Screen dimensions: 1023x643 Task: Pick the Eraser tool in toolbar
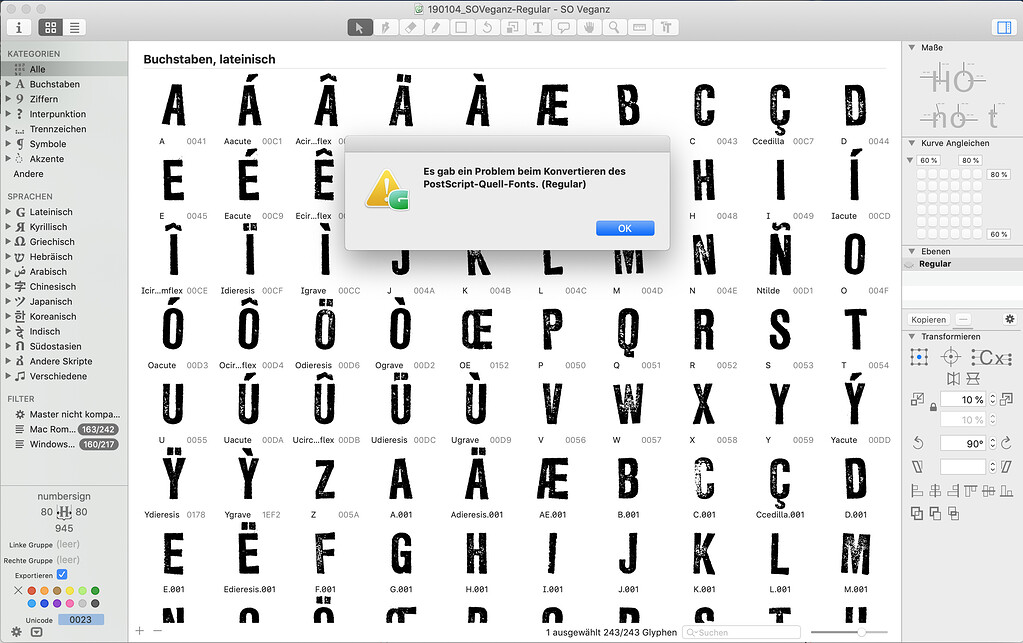click(x=410, y=27)
